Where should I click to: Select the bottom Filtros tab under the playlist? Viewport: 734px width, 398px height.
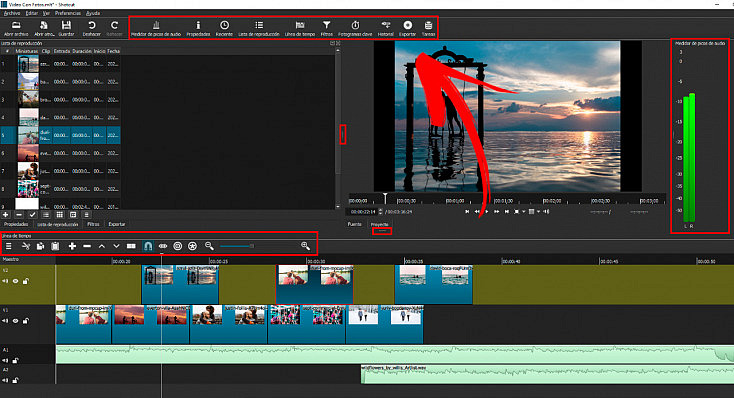93,224
